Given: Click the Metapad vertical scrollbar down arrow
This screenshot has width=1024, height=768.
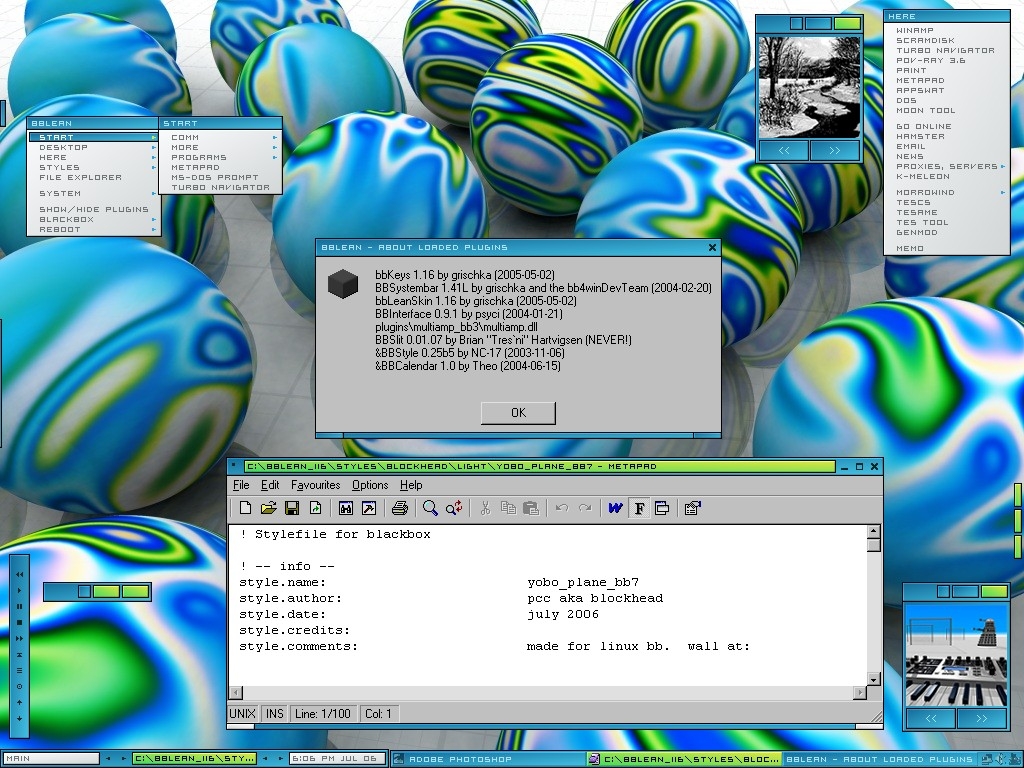Looking at the screenshot, I should click(874, 679).
